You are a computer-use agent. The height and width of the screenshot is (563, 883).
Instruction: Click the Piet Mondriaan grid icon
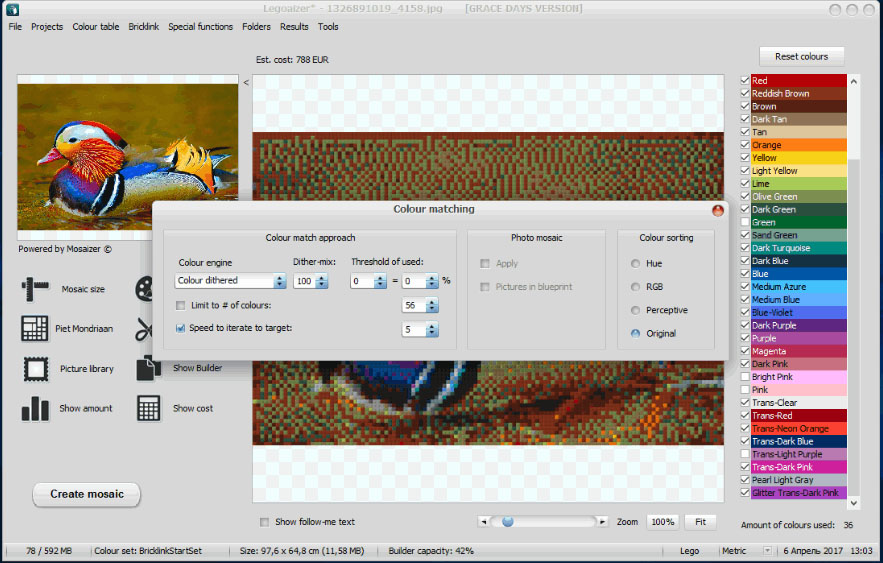pyautogui.click(x=34, y=328)
